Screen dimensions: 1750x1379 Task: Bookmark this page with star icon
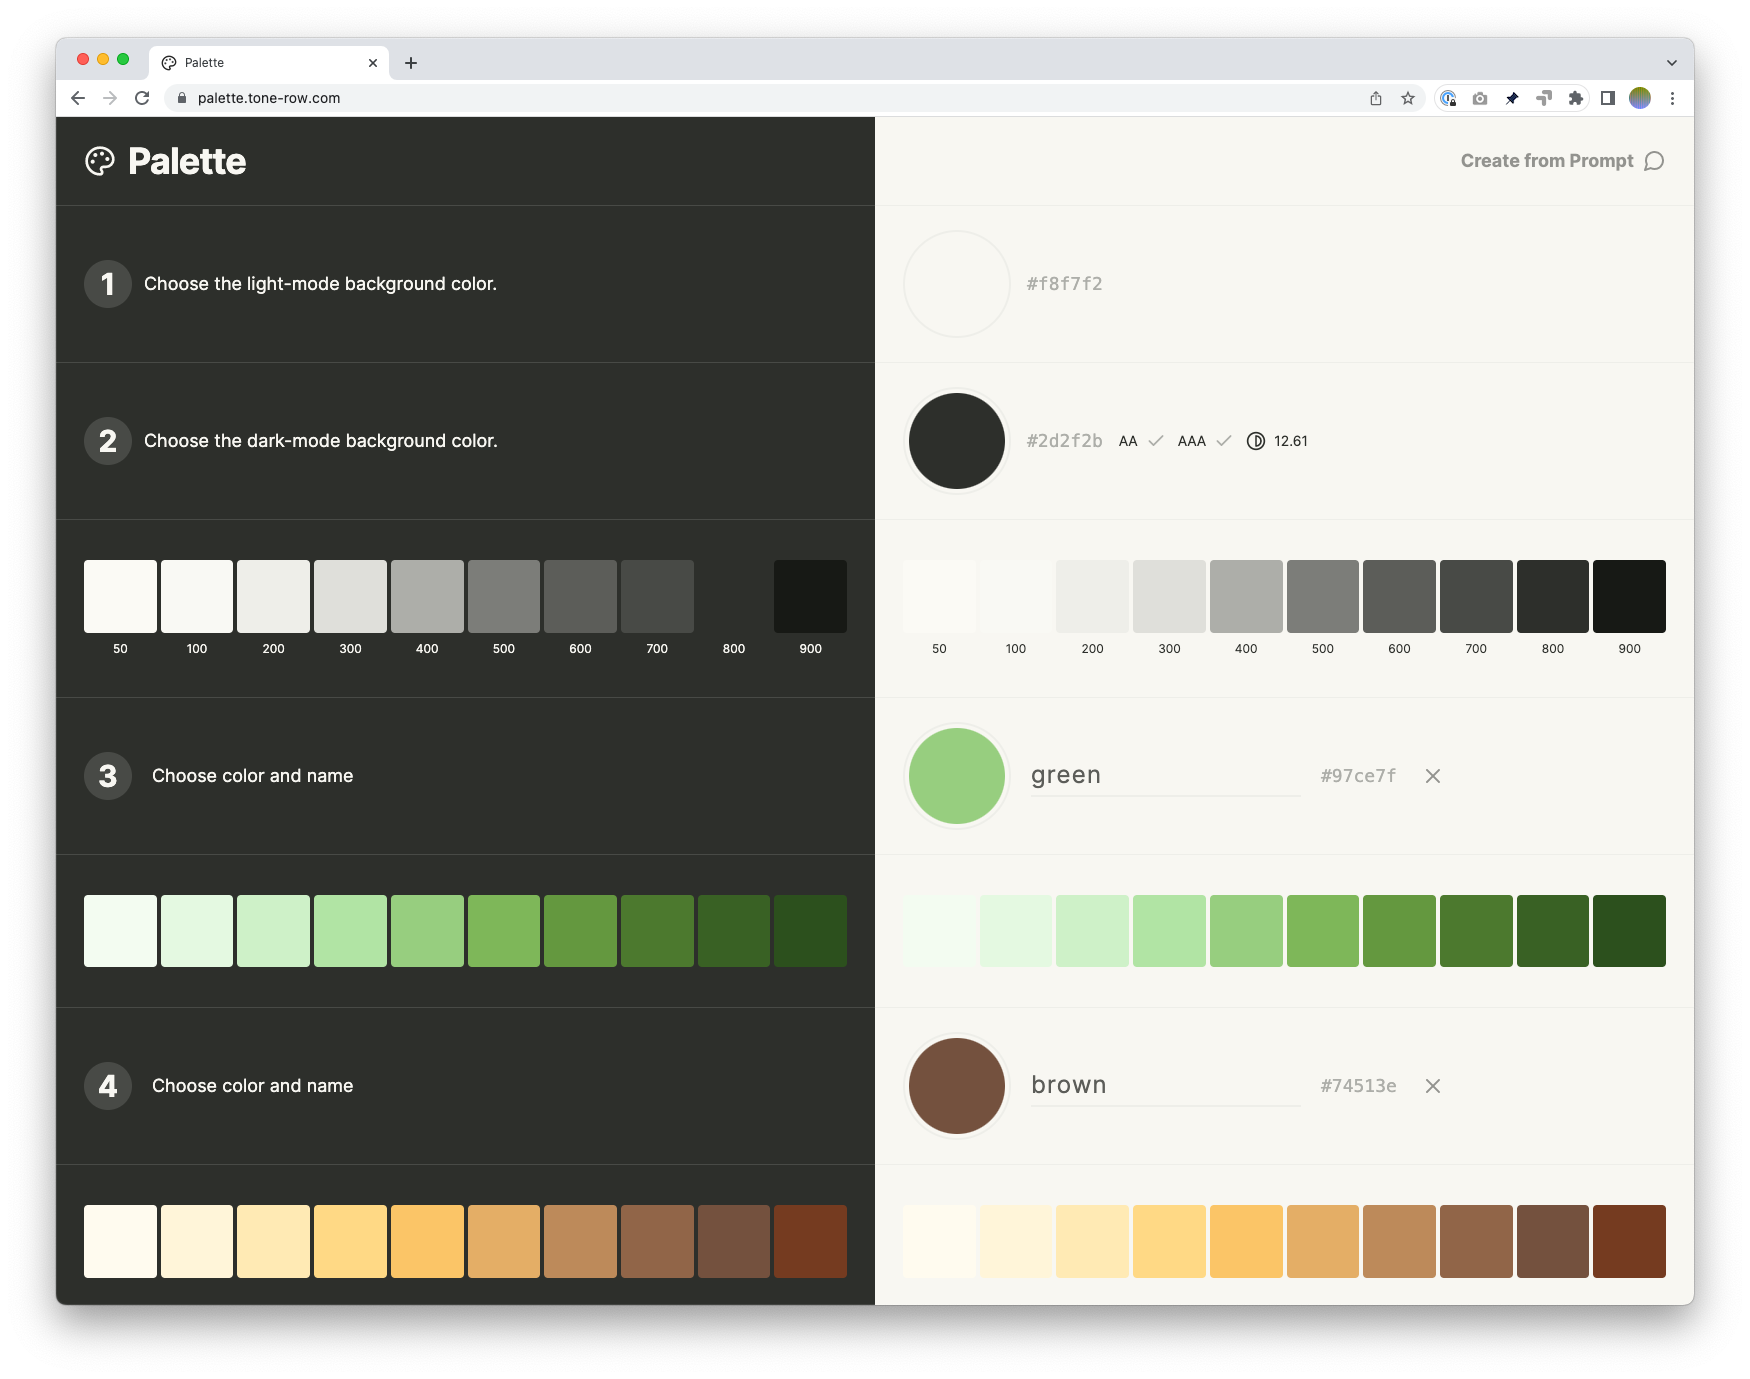1408,98
